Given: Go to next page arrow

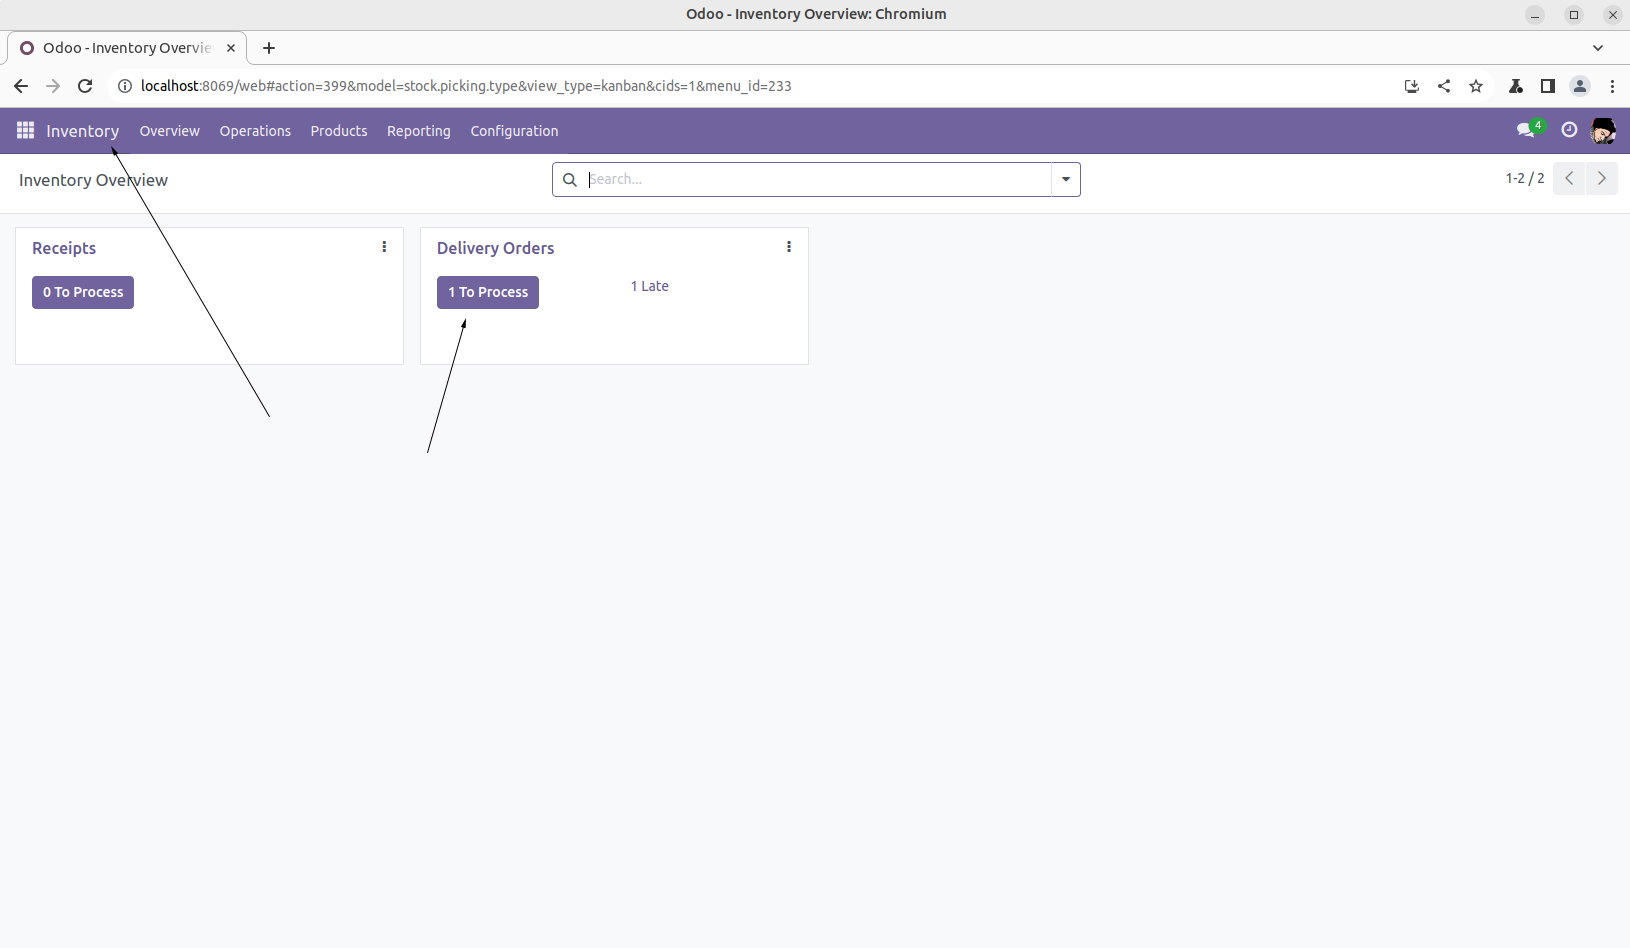Looking at the screenshot, I should pyautogui.click(x=1602, y=179).
